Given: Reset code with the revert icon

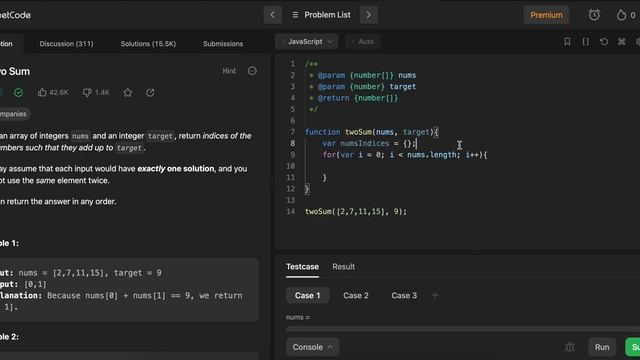Looking at the screenshot, I should tap(604, 42).
